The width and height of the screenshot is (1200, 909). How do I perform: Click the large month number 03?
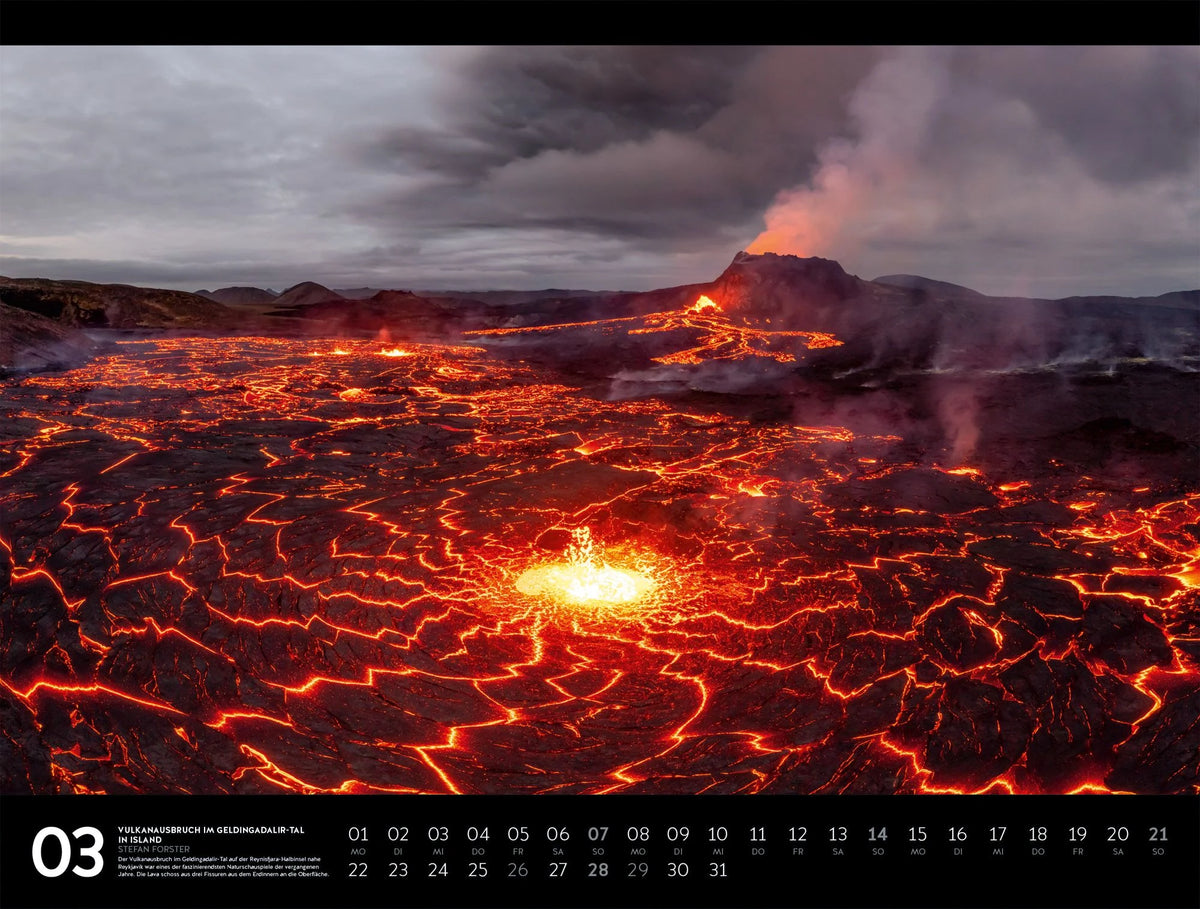point(67,852)
